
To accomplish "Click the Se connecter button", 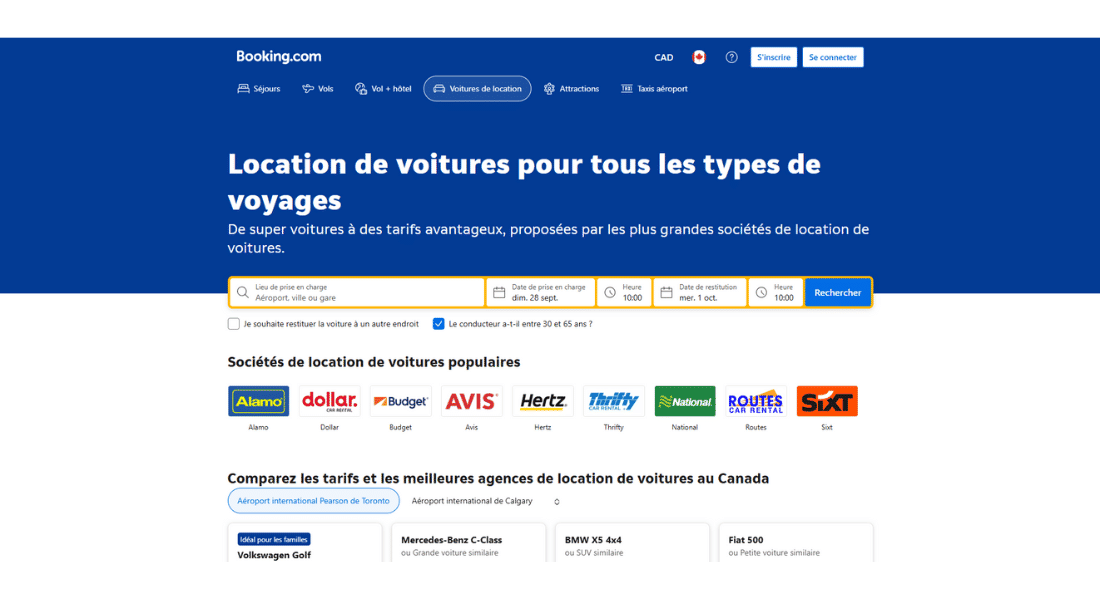I will click(x=832, y=57).
